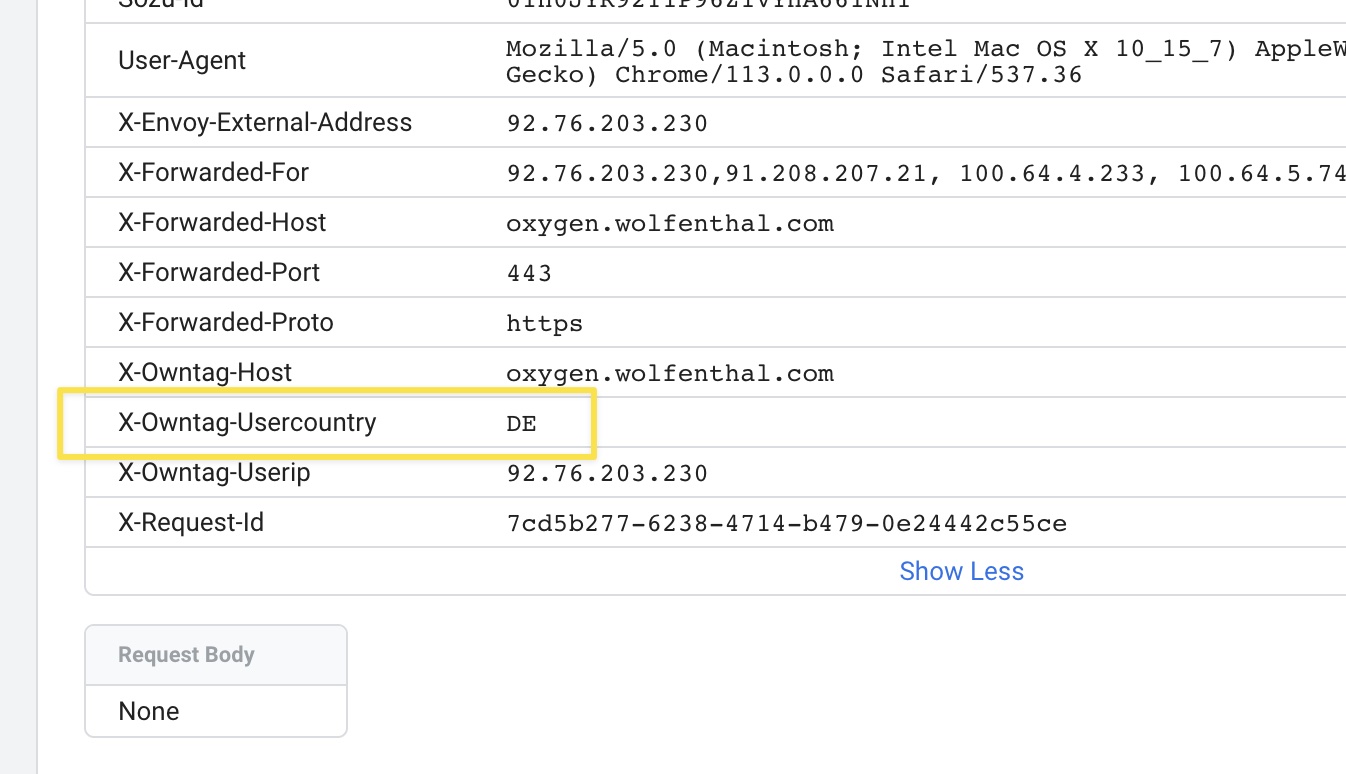
Task: Click the X-Envoy-External-Address label
Action: click(265, 122)
